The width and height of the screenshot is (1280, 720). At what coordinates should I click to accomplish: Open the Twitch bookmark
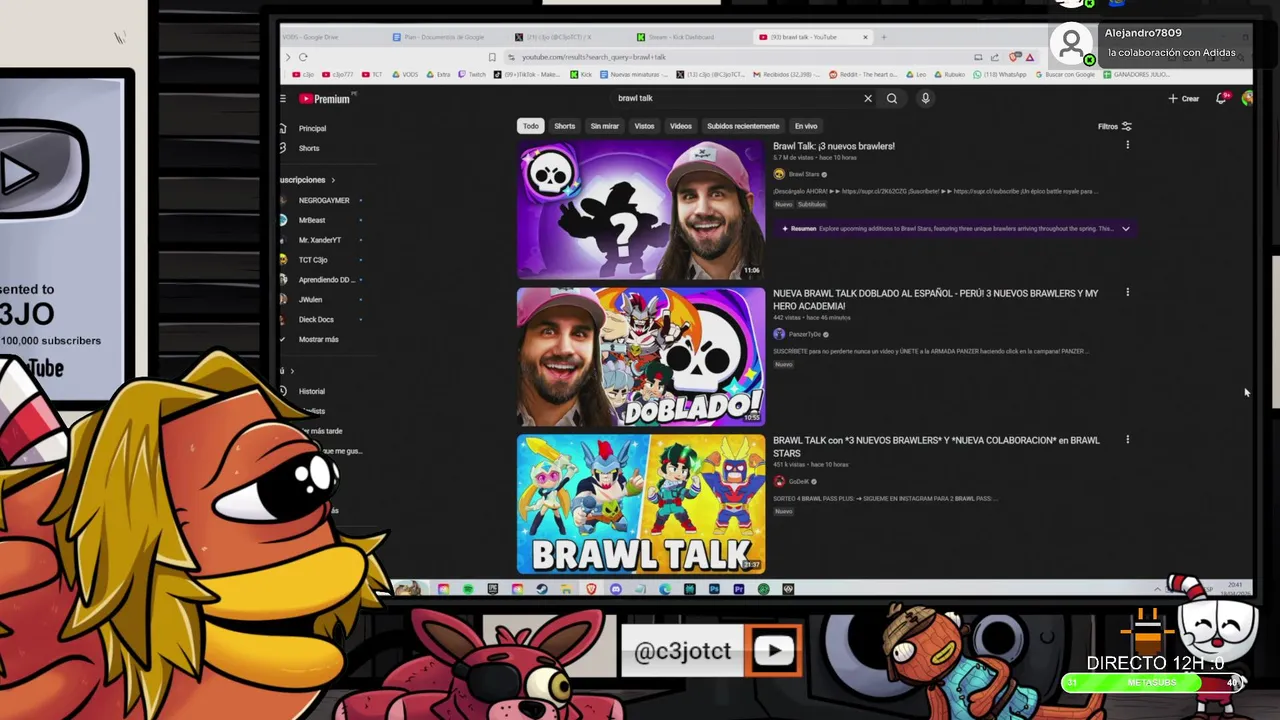[472, 74]
